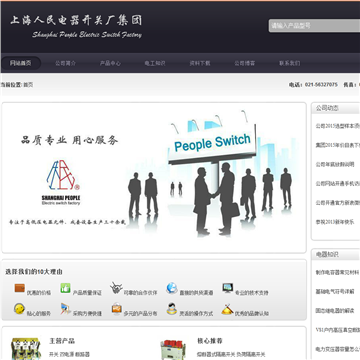Screen dimensions: 360x360
Task: Click the 电器知识 panel header
Action: point(336,255)
